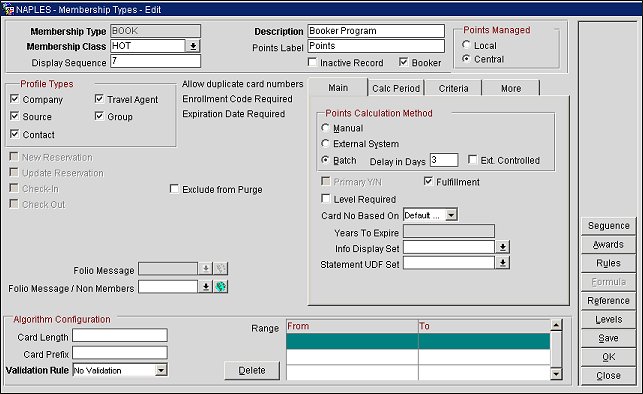The height and width of the screenshot is (394, 643).
Task: Open the Awards button
Action: pos(609,245)
